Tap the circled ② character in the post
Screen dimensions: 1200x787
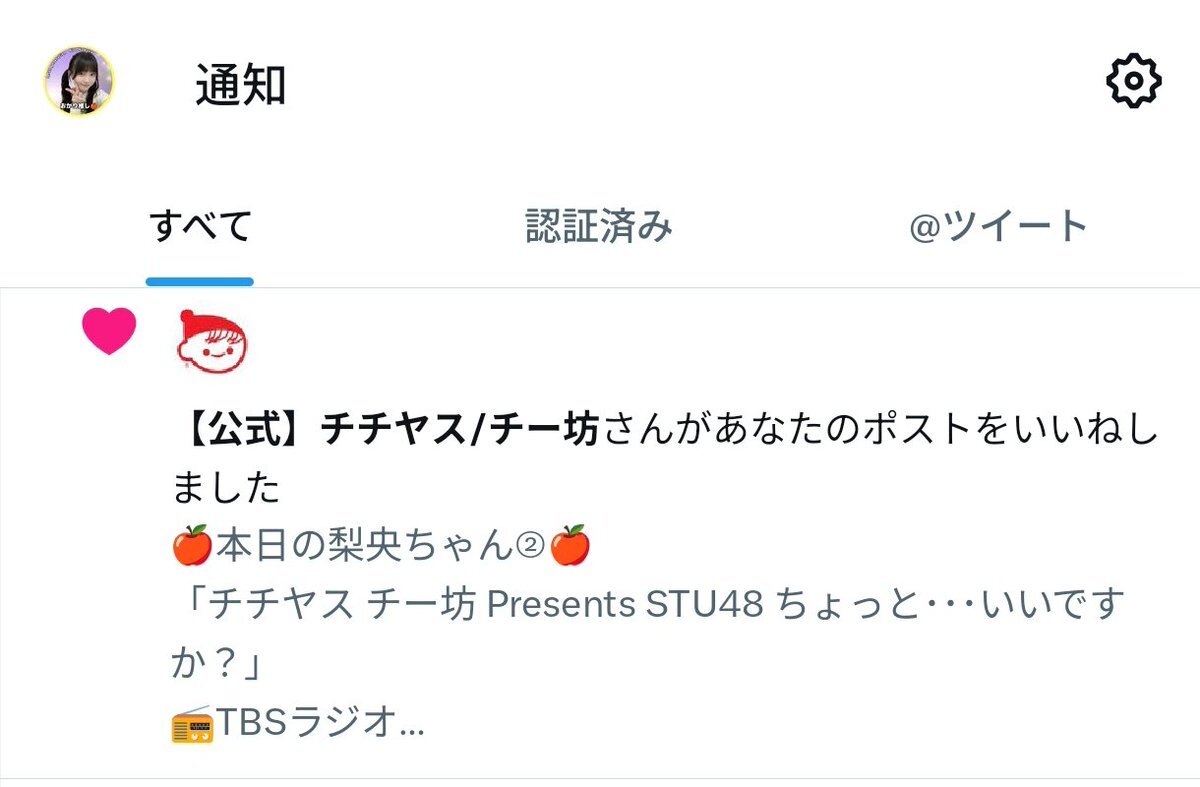530,546
